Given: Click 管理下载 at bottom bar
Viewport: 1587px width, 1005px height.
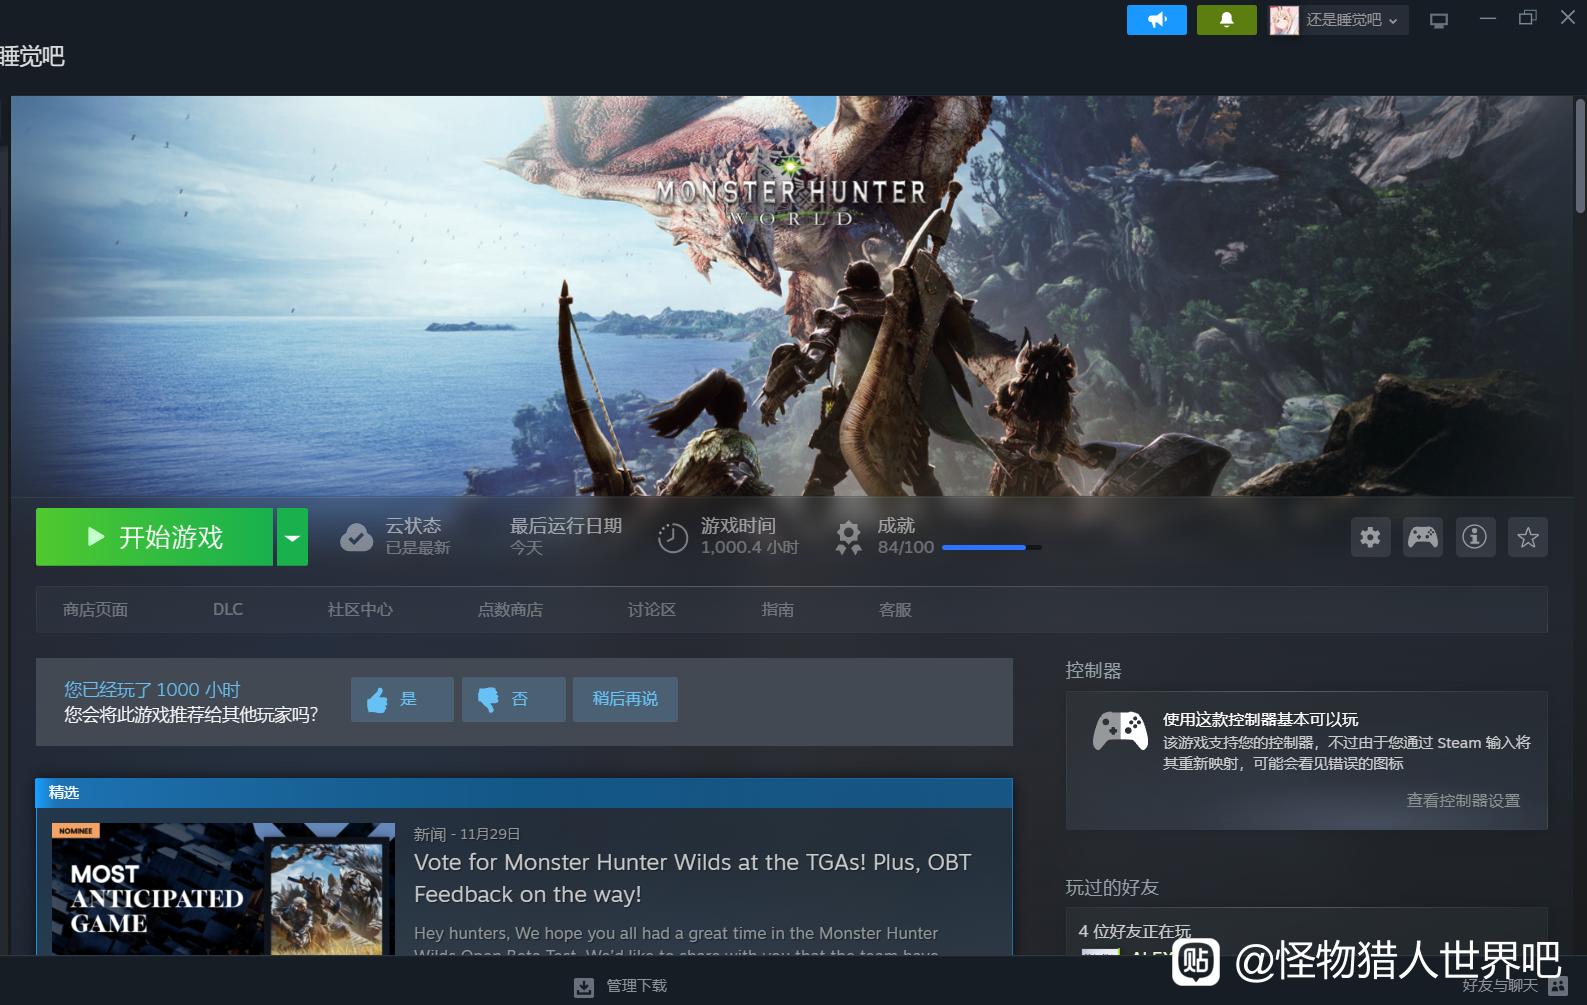Looking at the screenshot, I should [x=636, y=986].
